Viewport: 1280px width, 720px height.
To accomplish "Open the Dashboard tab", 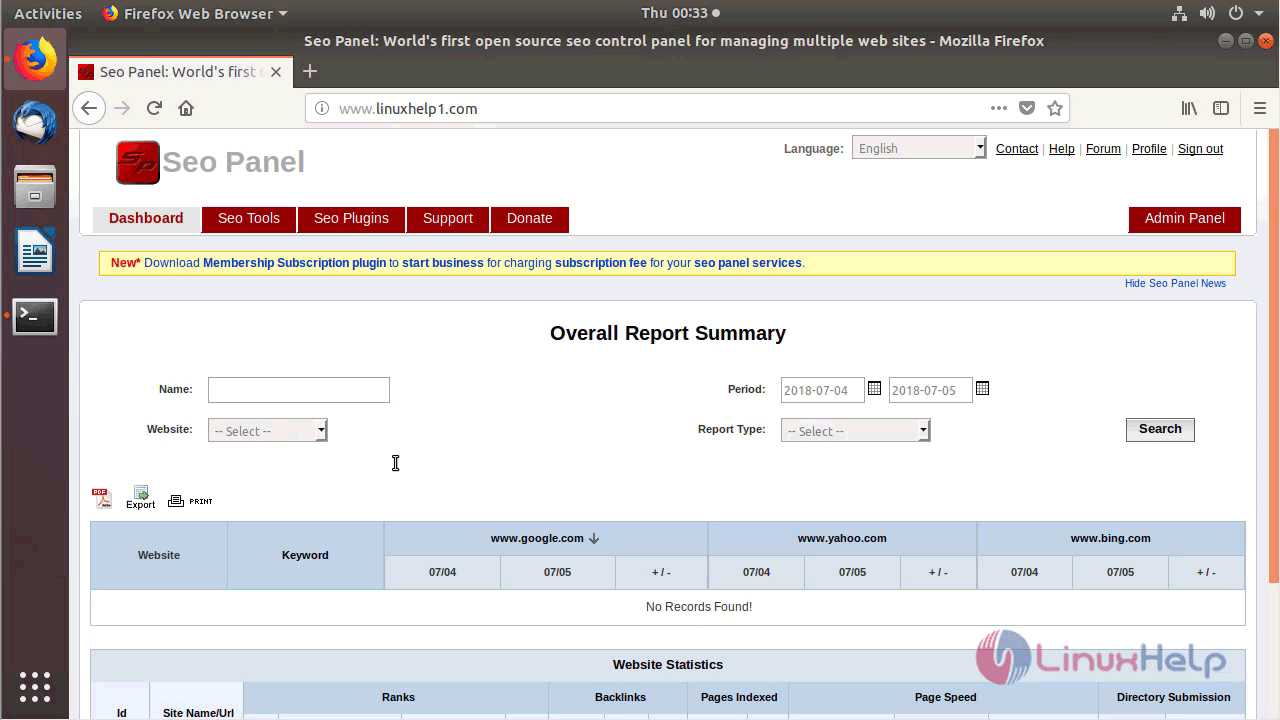I will click(x=146, y=218).
